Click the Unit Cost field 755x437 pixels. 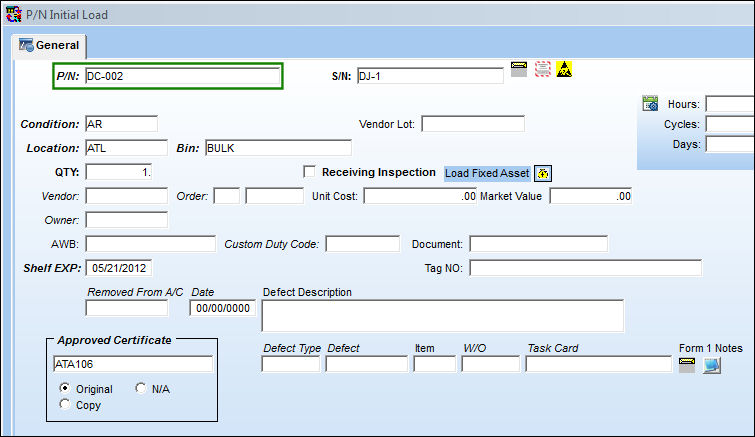420,196
